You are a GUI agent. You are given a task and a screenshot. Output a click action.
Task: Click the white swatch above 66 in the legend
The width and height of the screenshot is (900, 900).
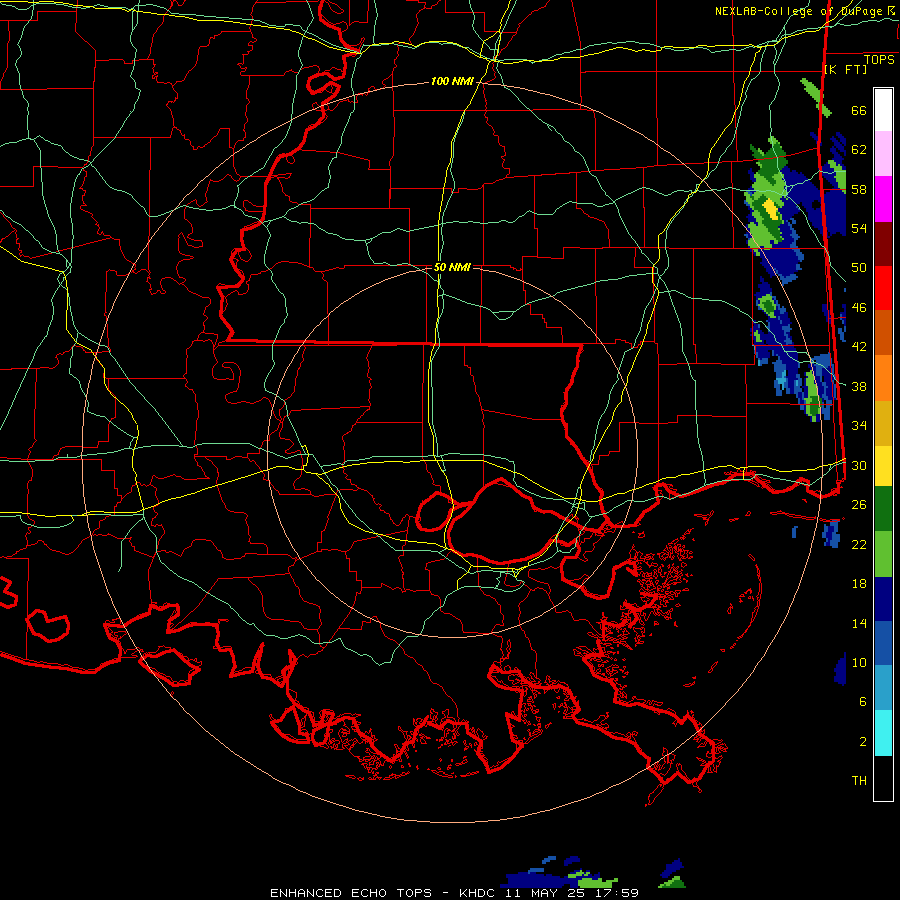click(883, 110)
